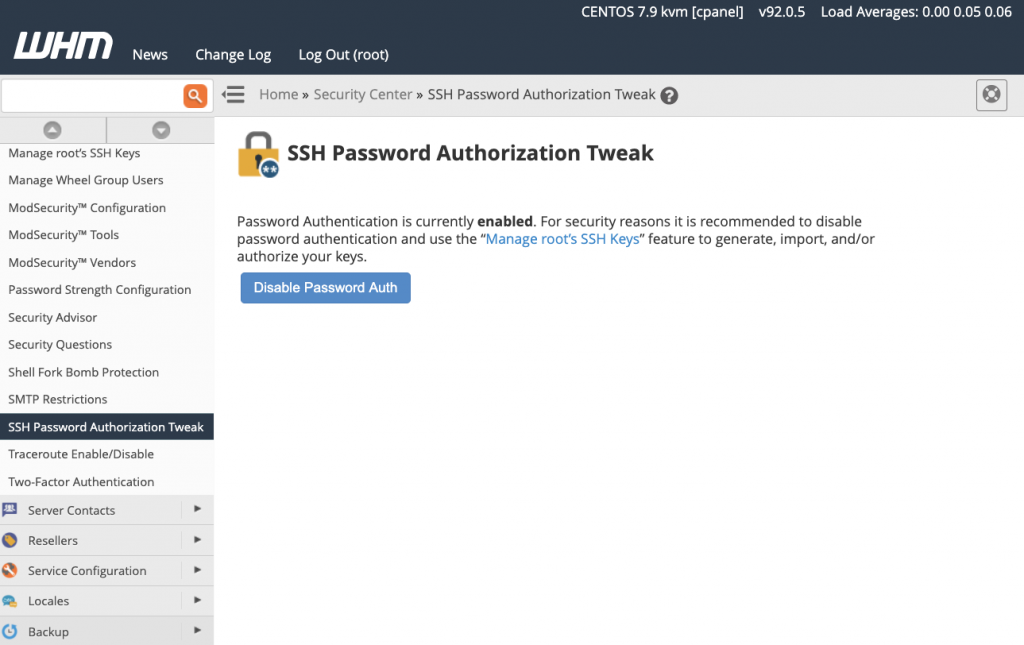Focus the sidebar search input field
The image size is (1024, 645).
coord(92,96)
